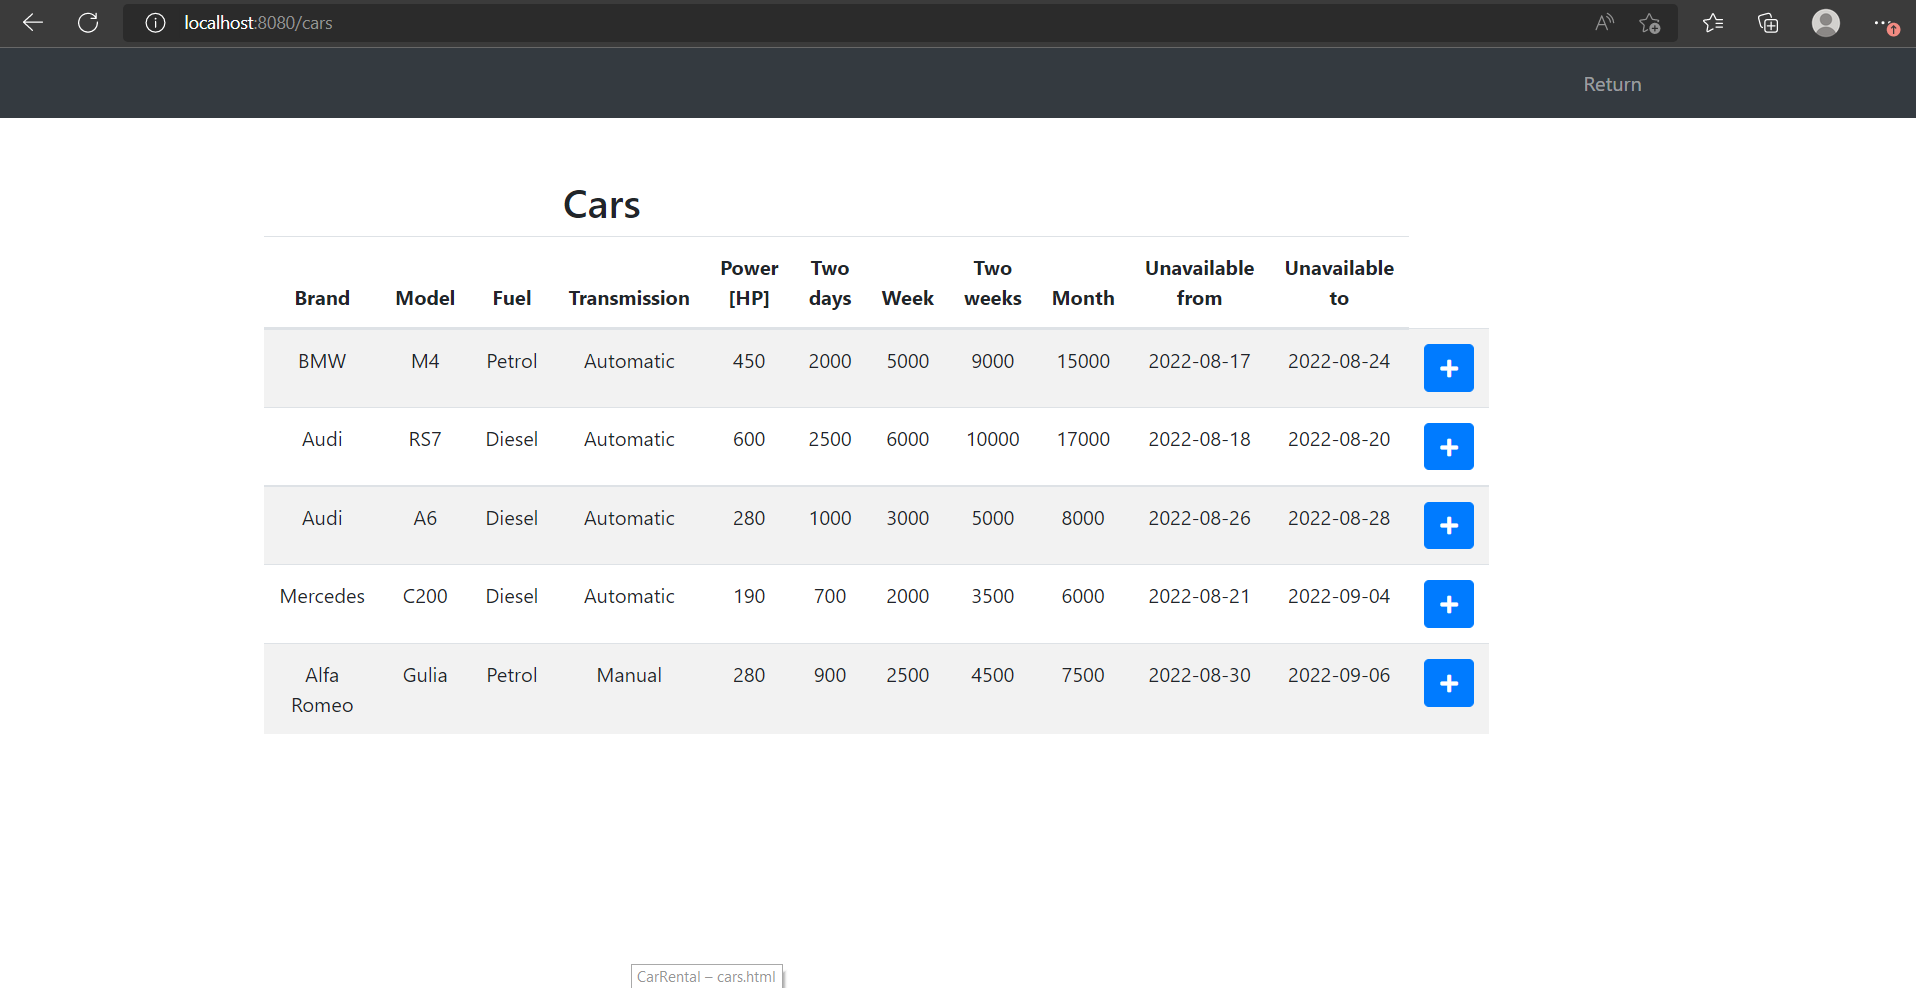Click the plus button for Audi A6
This screenshot has height=988, width=1916.
(x=1448, y=525)
